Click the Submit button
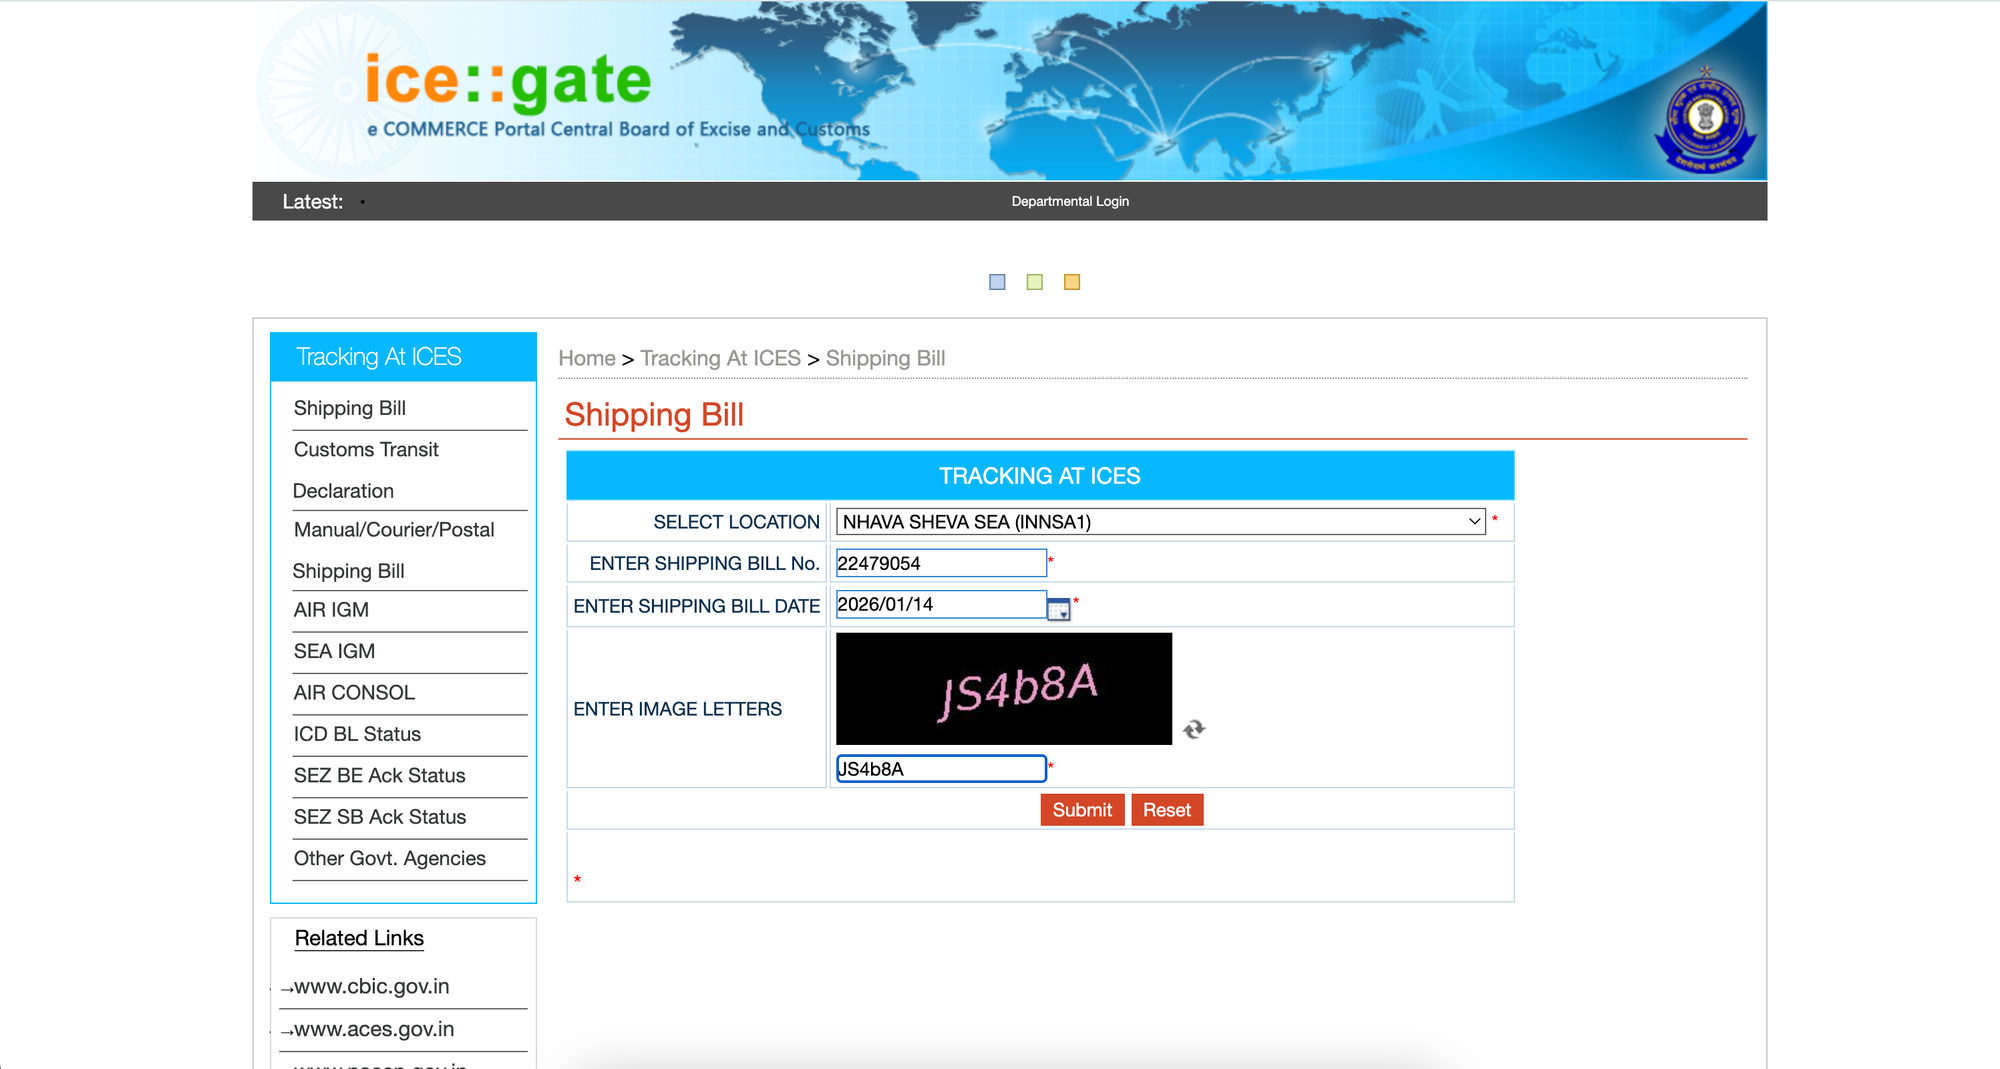The height and width of the screenshot is (1069, 2000). pyautogui.click(x=1082, y=810)
